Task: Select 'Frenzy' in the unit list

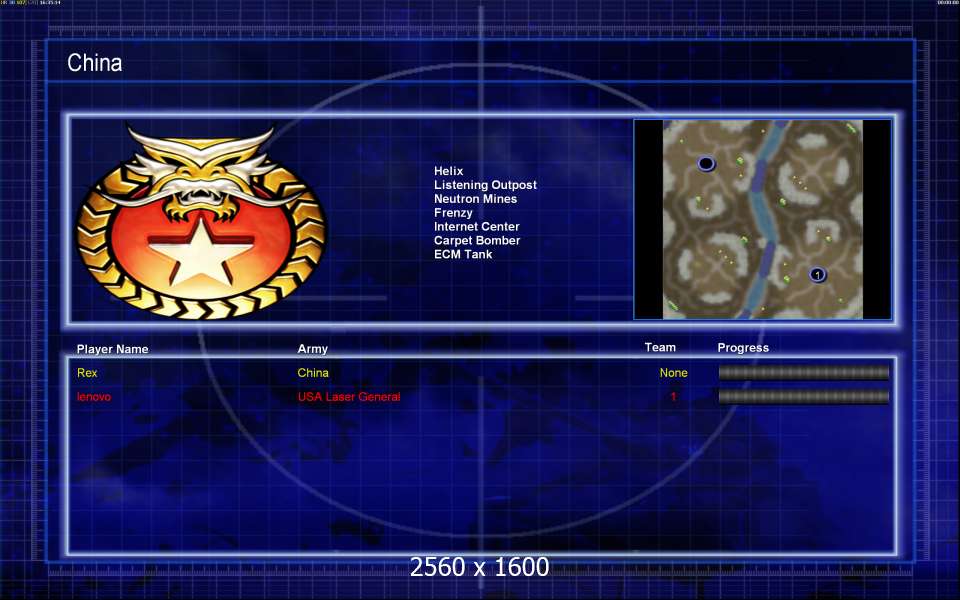Action: point(453,213)
